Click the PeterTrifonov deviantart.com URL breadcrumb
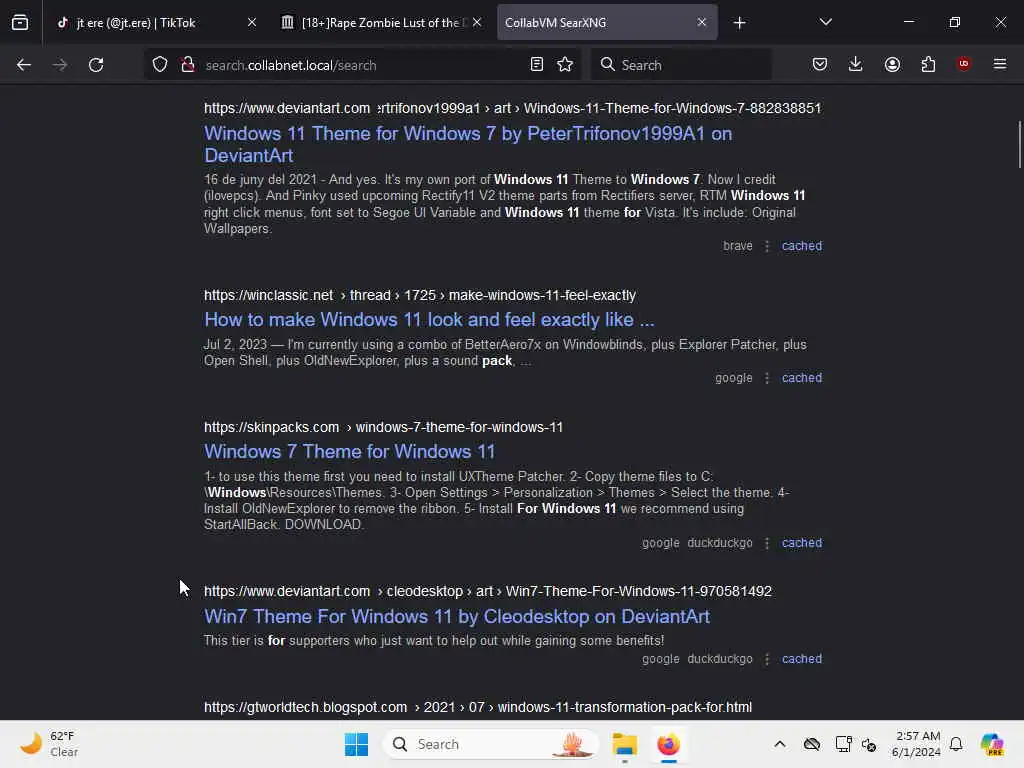 pos(513,108)
